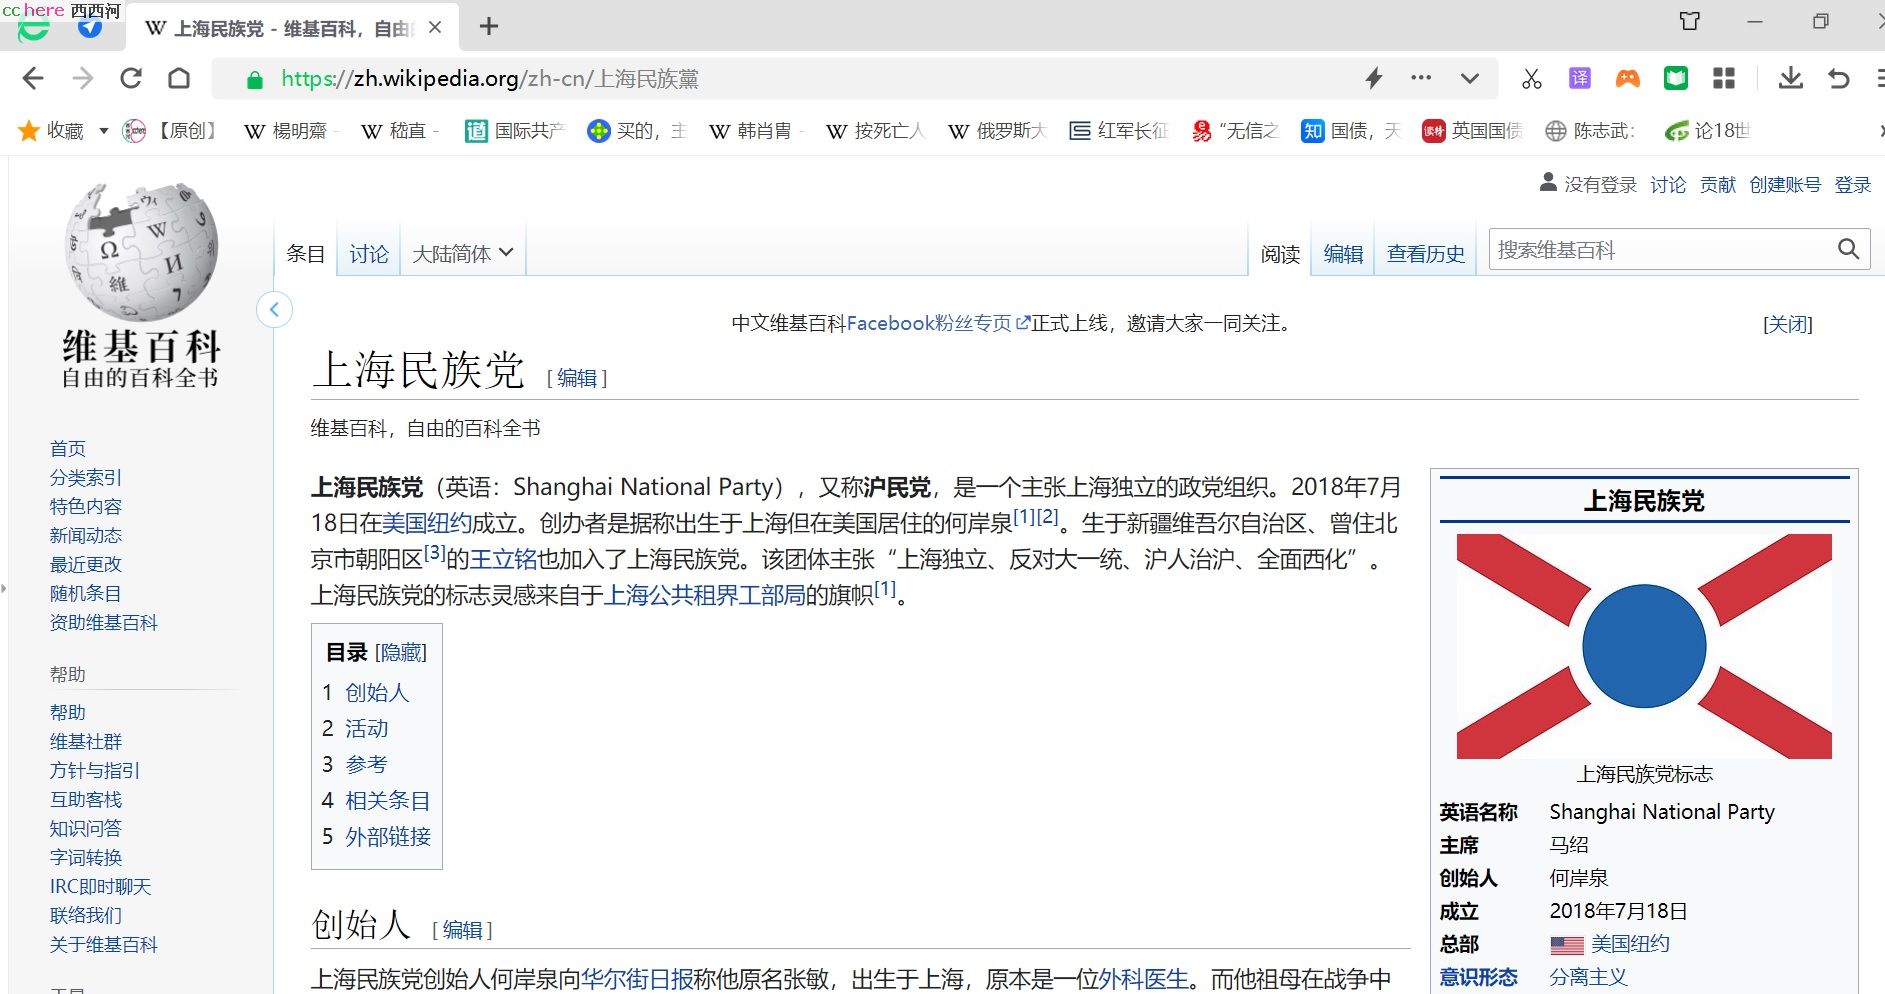Image resolution: width=1885 pixels, height=994 pixels.
Task: Open 上海公共租界工部局 link
Action: click(x=705, y=595)
